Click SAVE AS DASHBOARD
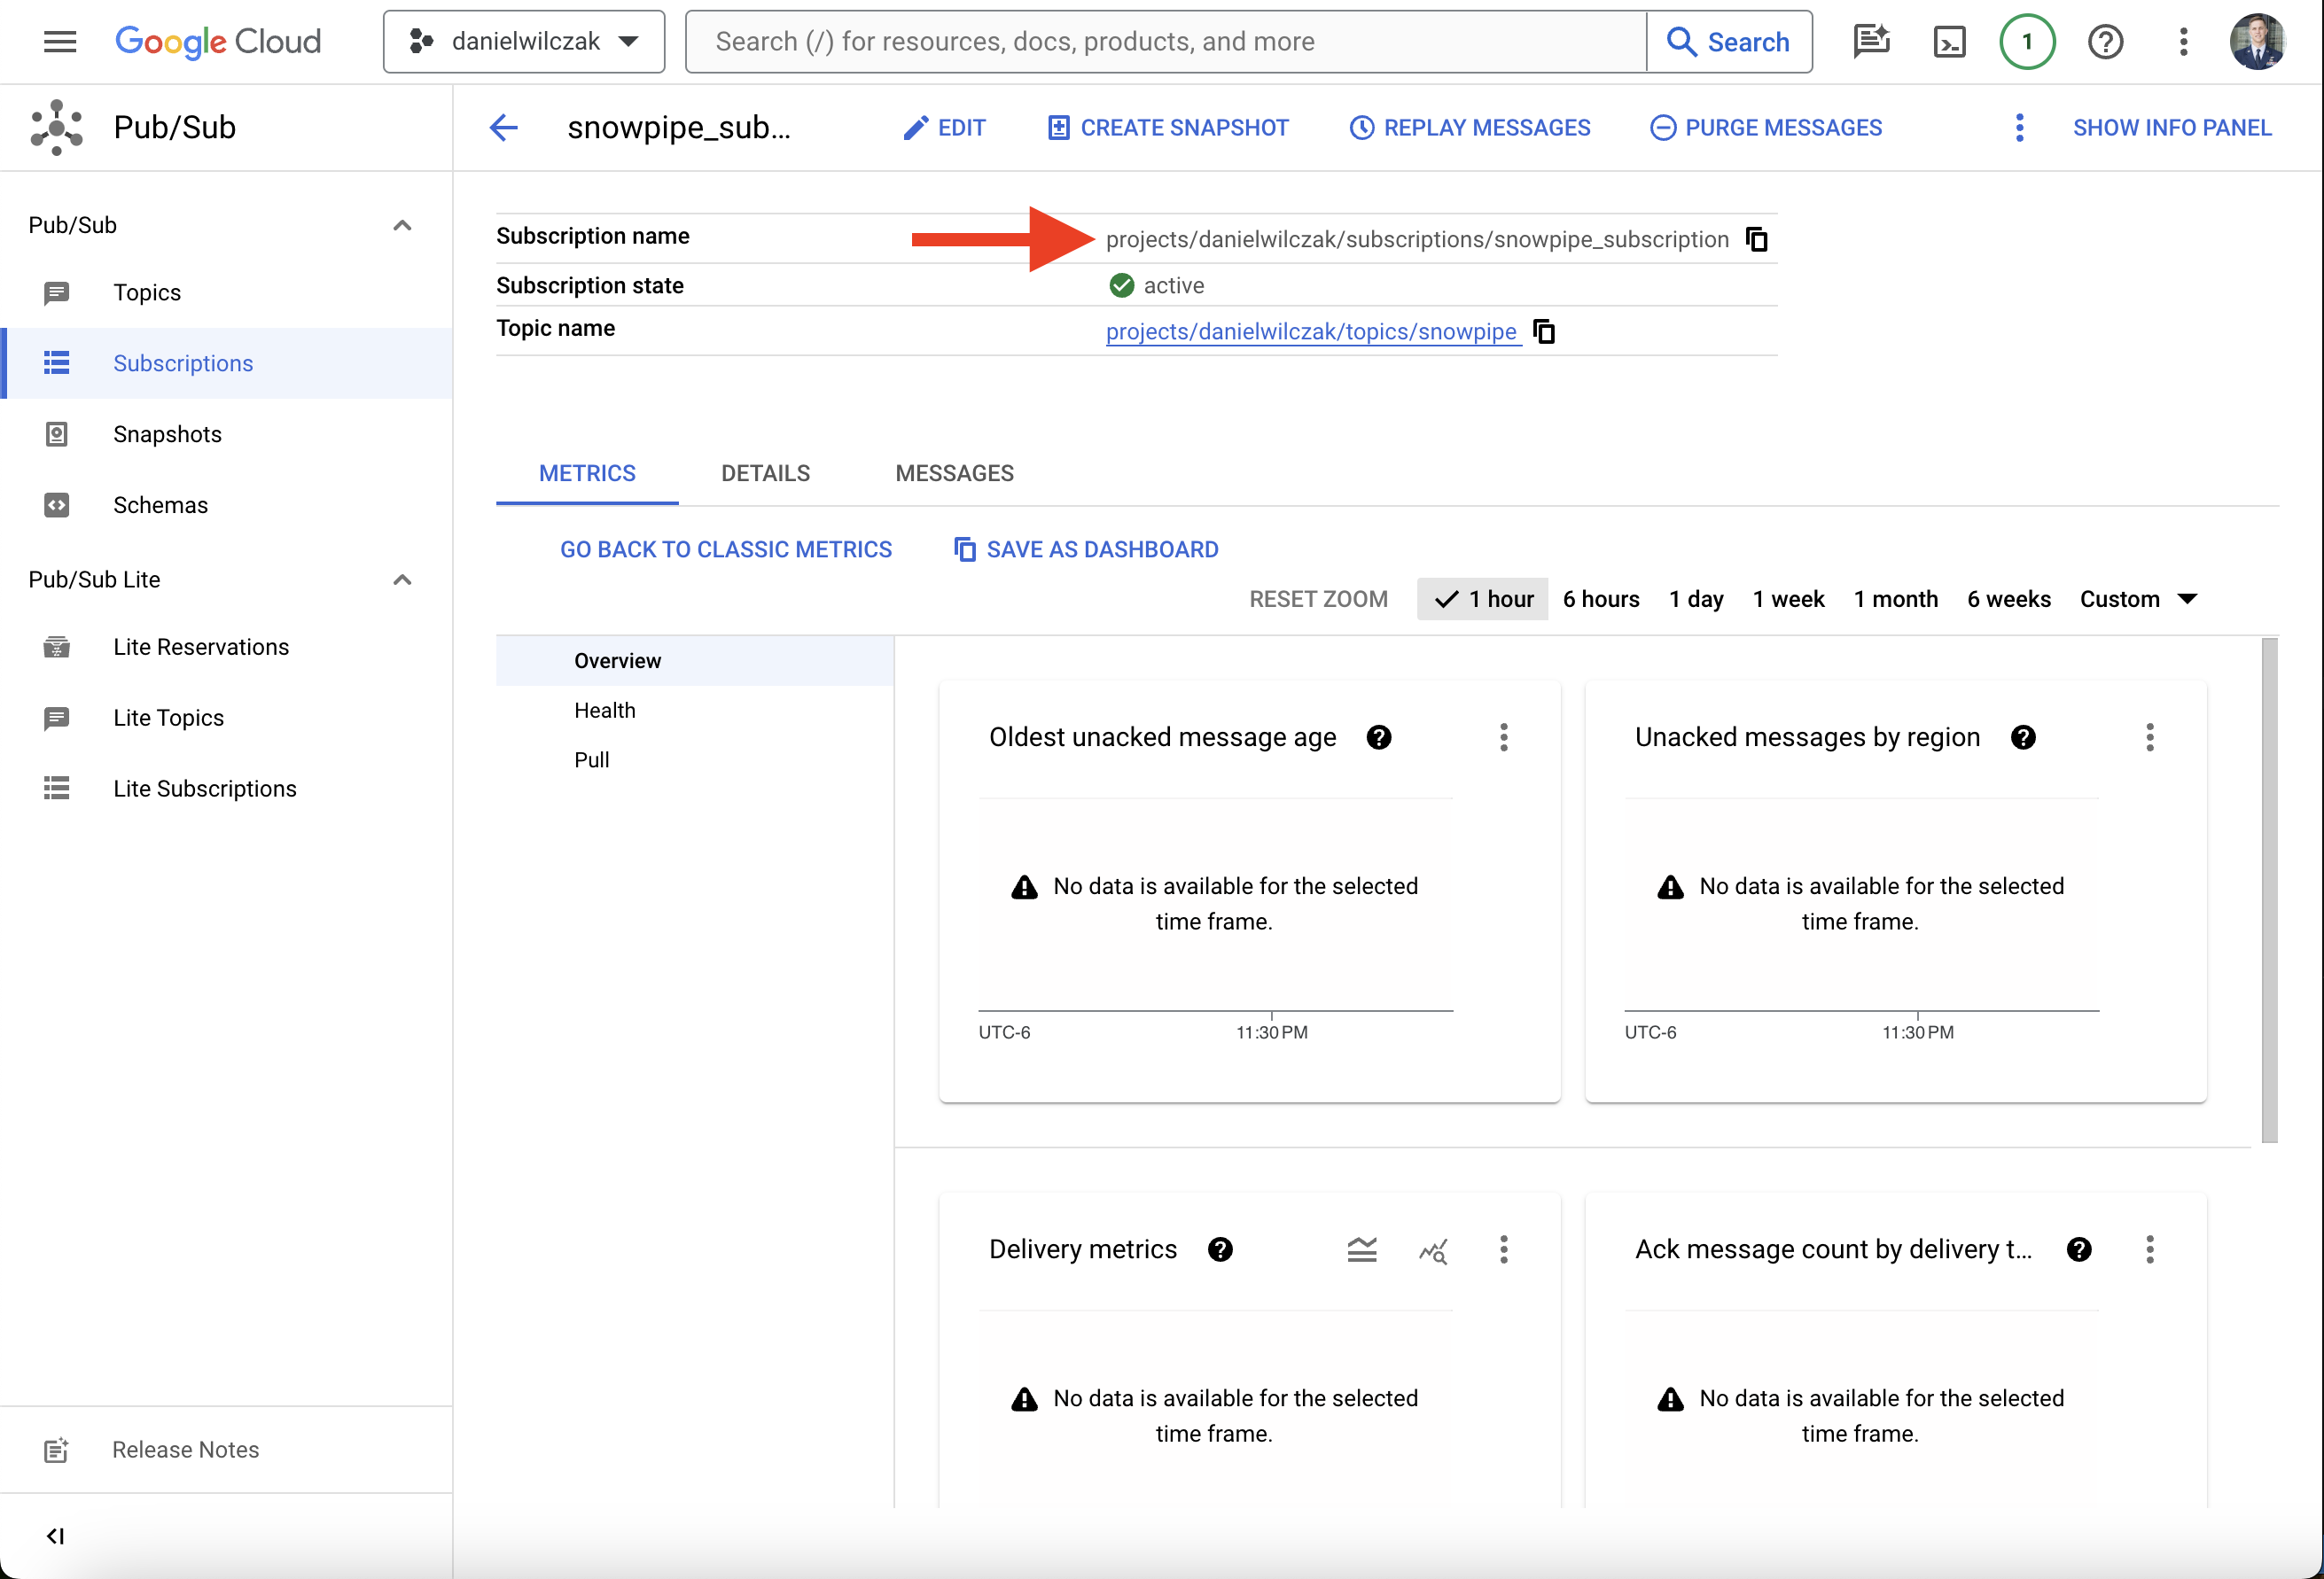This screenshot has width=2324, height=1579. click(1086, 550)
